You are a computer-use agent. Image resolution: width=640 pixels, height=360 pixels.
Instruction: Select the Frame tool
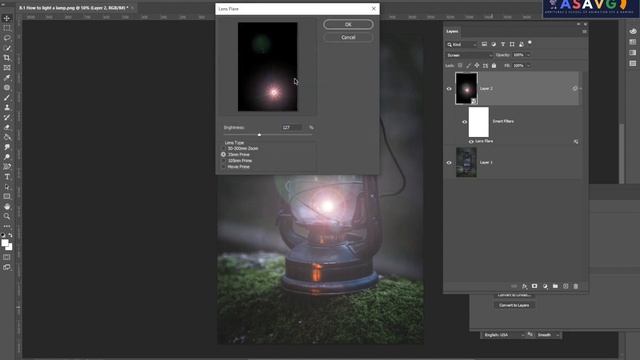[7, 68]
